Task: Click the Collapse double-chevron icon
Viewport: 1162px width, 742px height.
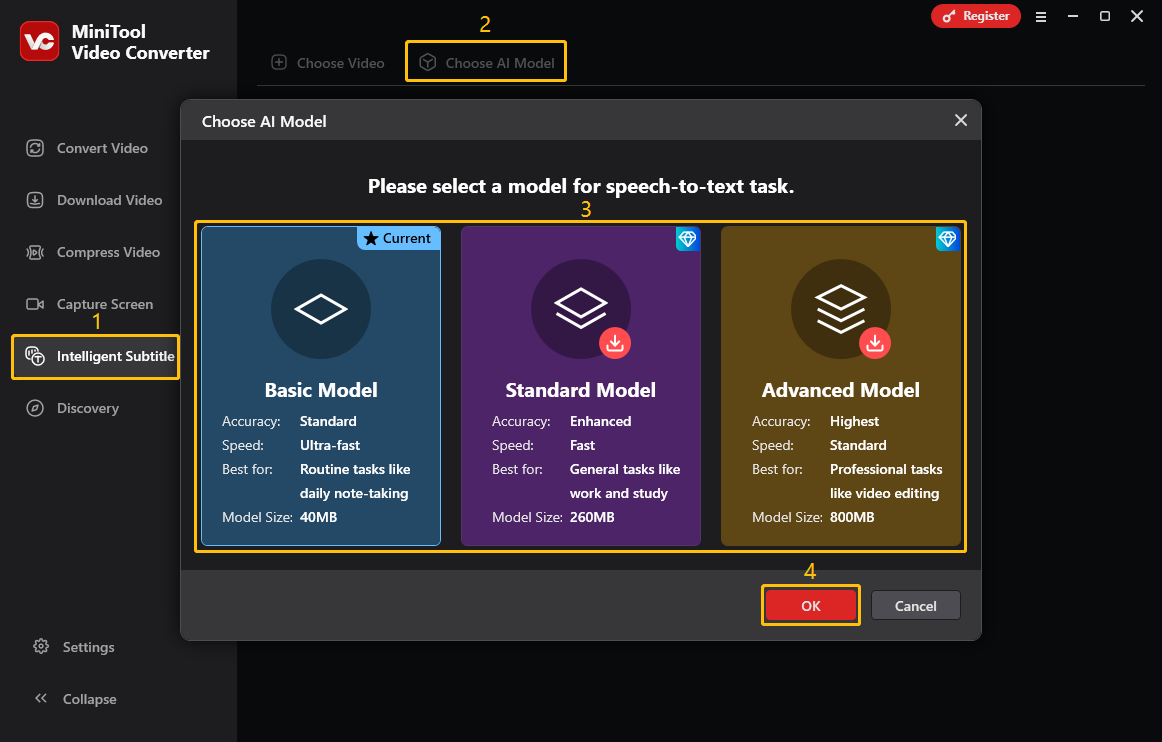Action: [41, 698]
